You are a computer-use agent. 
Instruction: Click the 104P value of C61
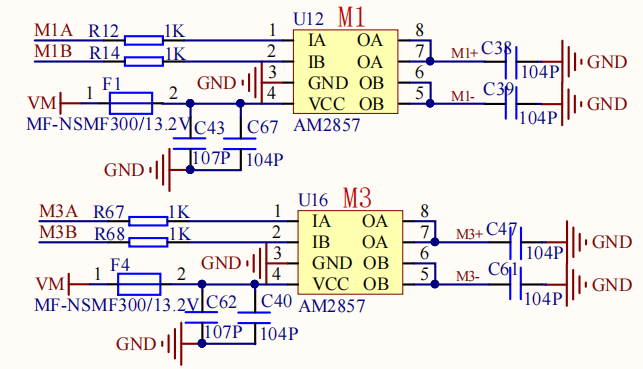(543, 298)
